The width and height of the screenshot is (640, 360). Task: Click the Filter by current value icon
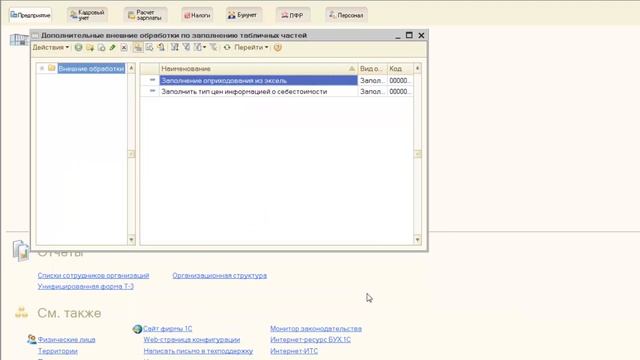[x=187, y=48]
